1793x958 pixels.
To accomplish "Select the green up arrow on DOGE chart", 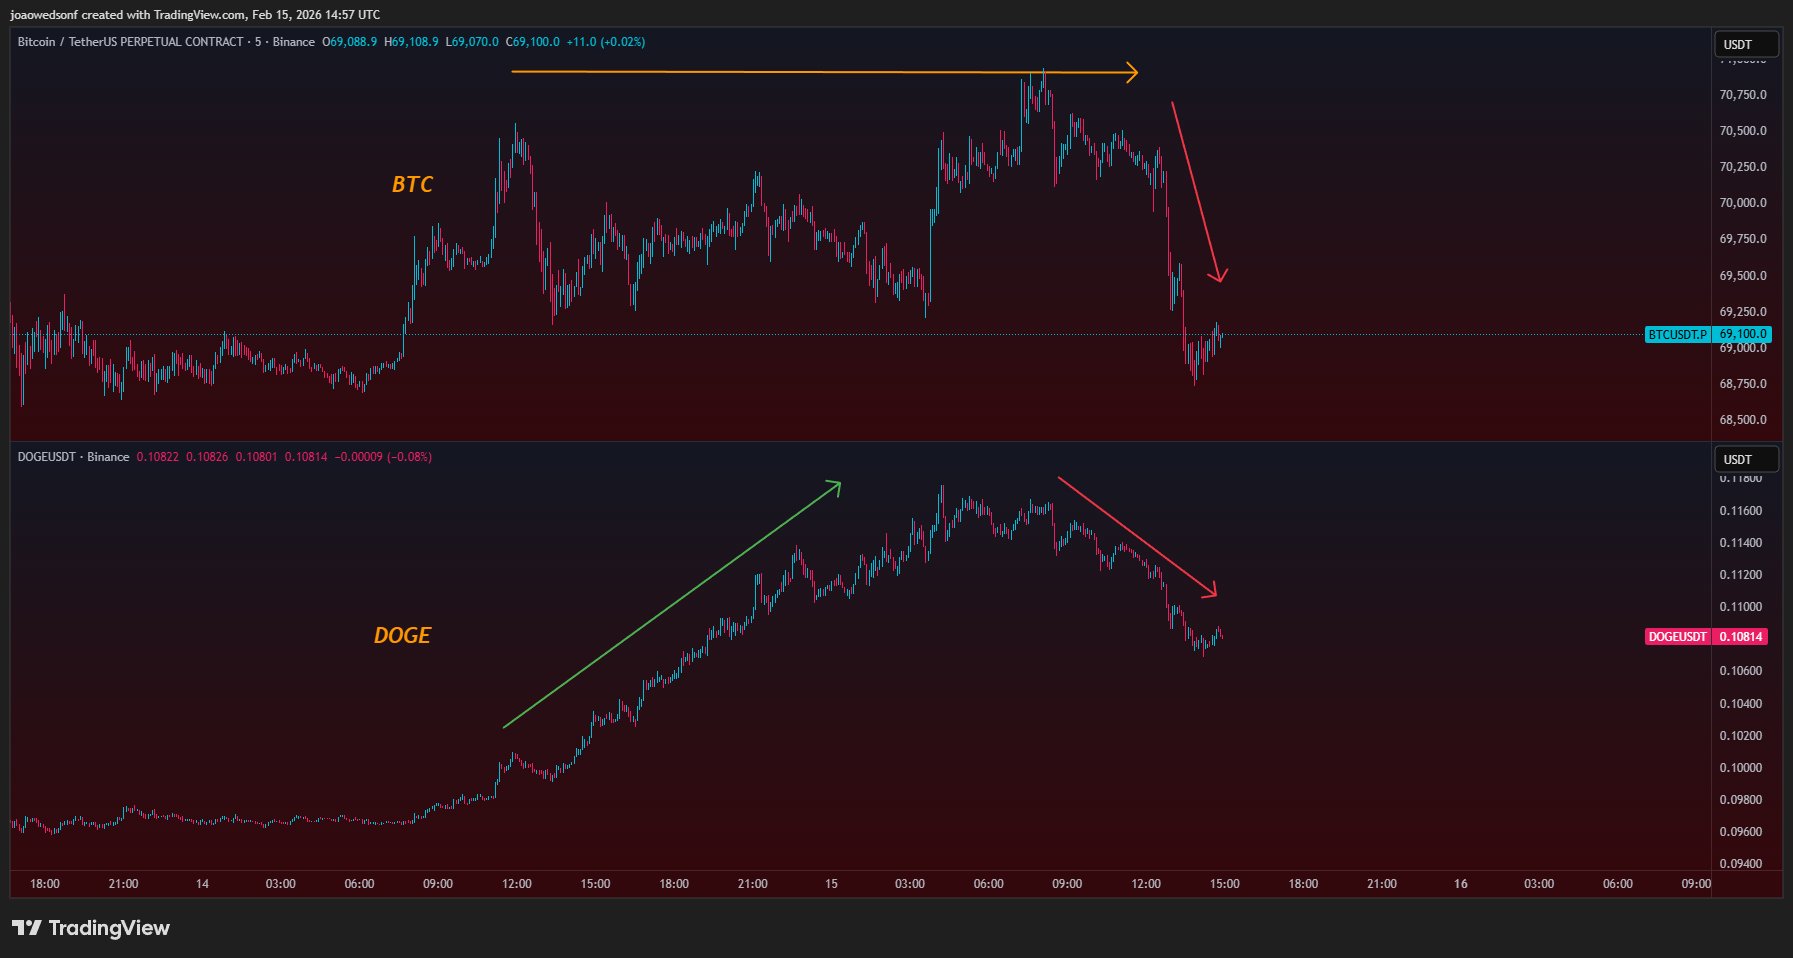I will tap(670, 606).
